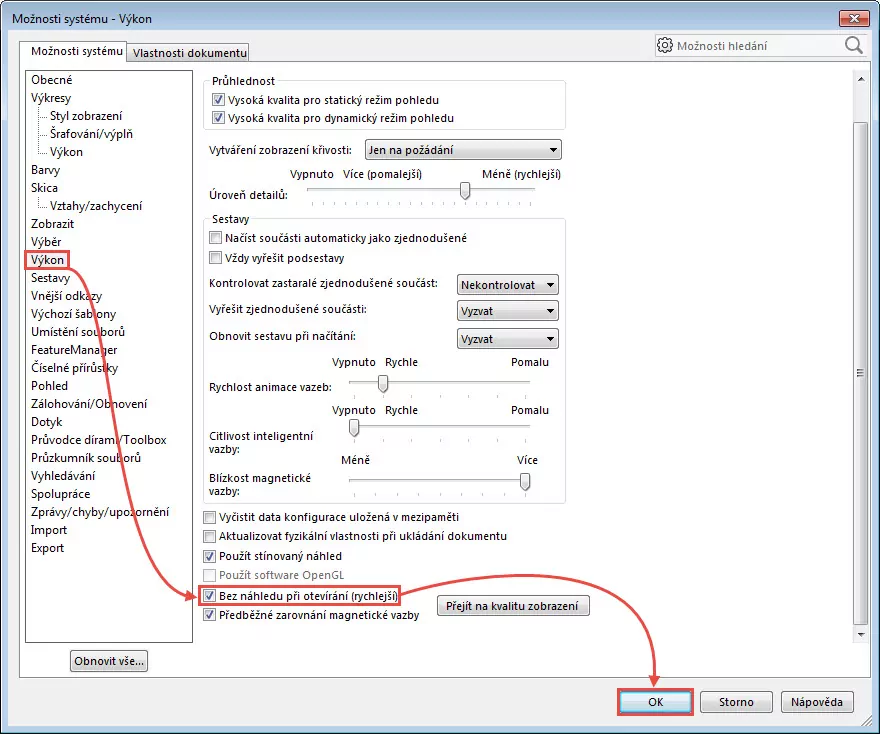Select Barvy in the category list
Viewport: 880px width, 734px height.
click(45, 170)
